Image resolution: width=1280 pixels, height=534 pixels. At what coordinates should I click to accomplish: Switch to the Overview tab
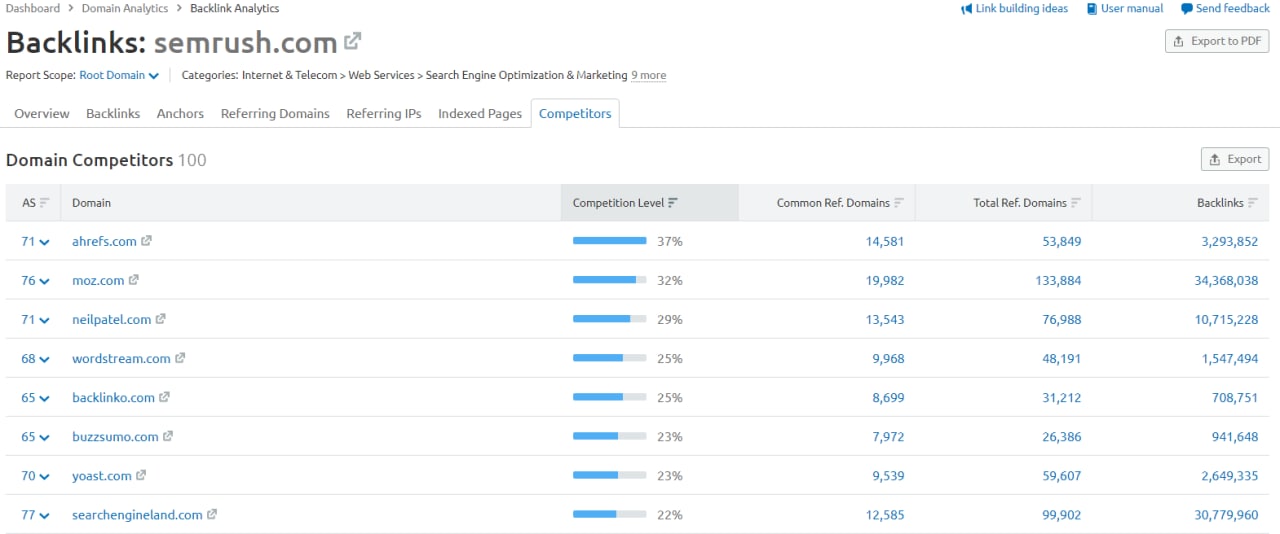[42, 114]
